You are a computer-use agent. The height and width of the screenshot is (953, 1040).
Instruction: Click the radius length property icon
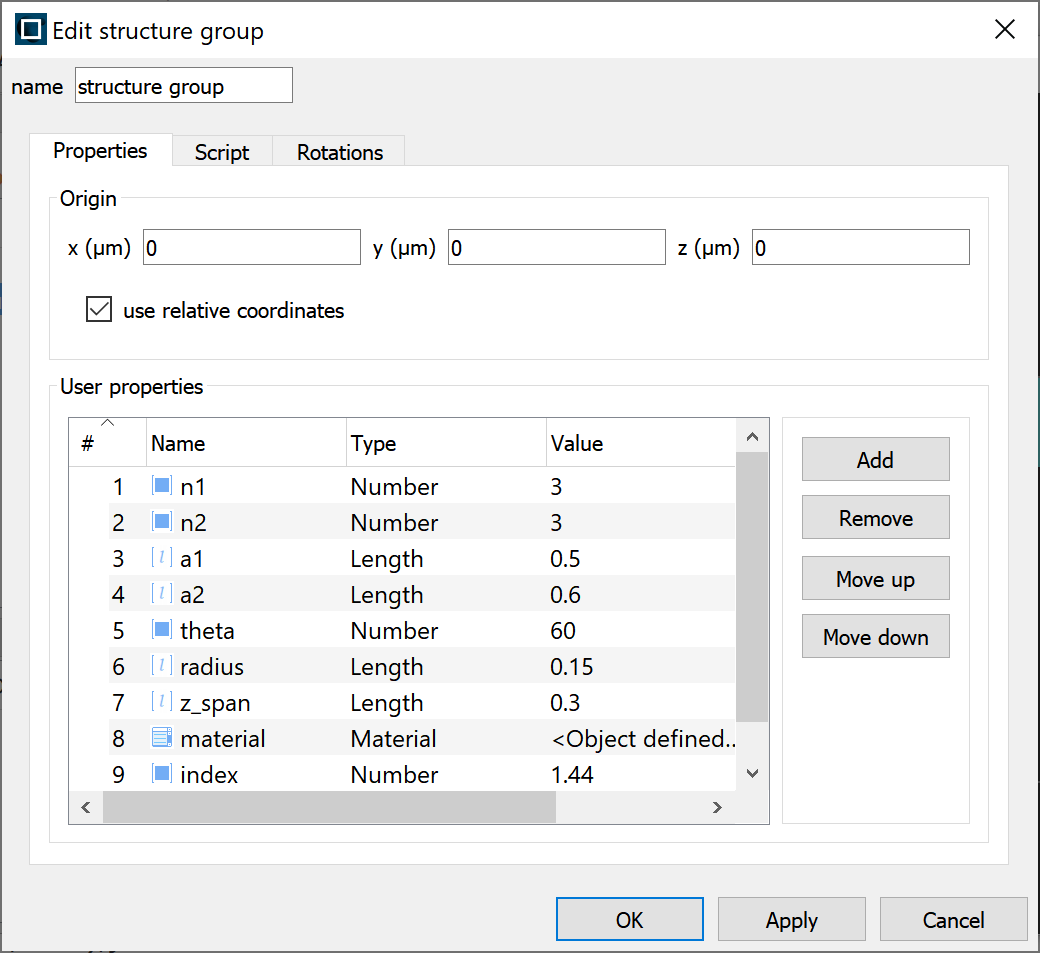tap(161, 666)
